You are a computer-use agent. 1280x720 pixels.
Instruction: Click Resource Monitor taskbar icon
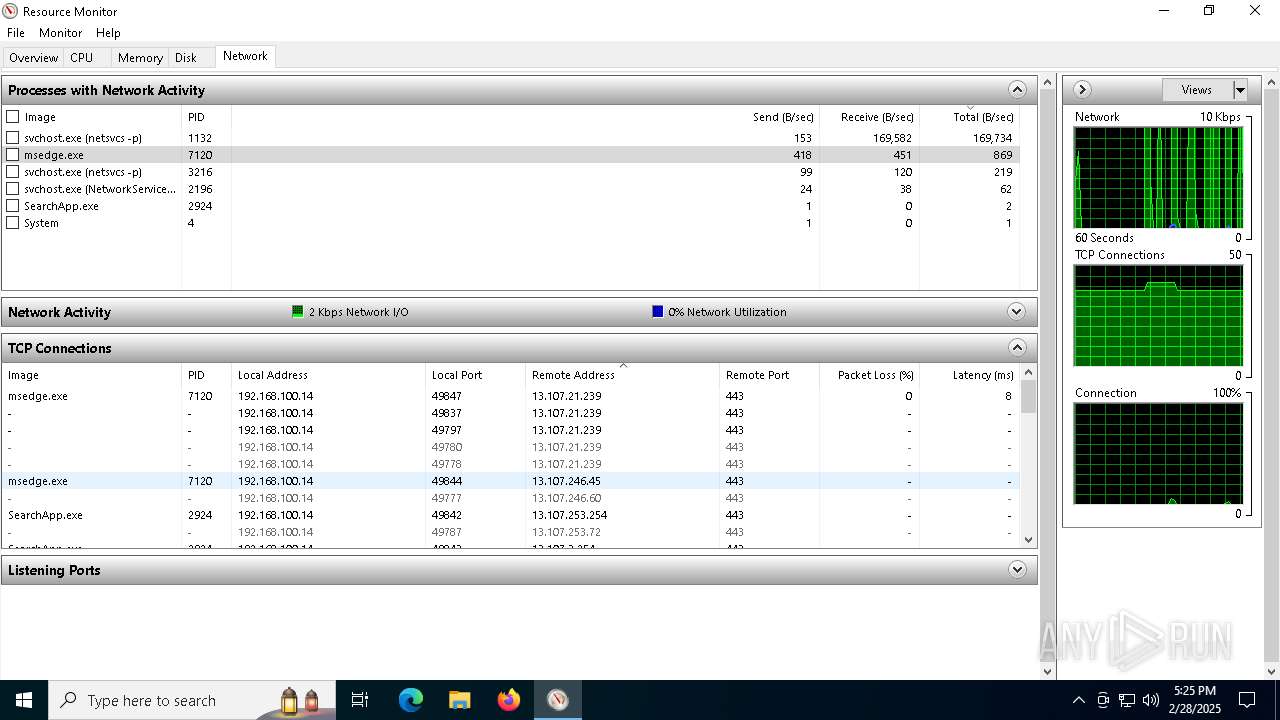[x=558, y=700]
